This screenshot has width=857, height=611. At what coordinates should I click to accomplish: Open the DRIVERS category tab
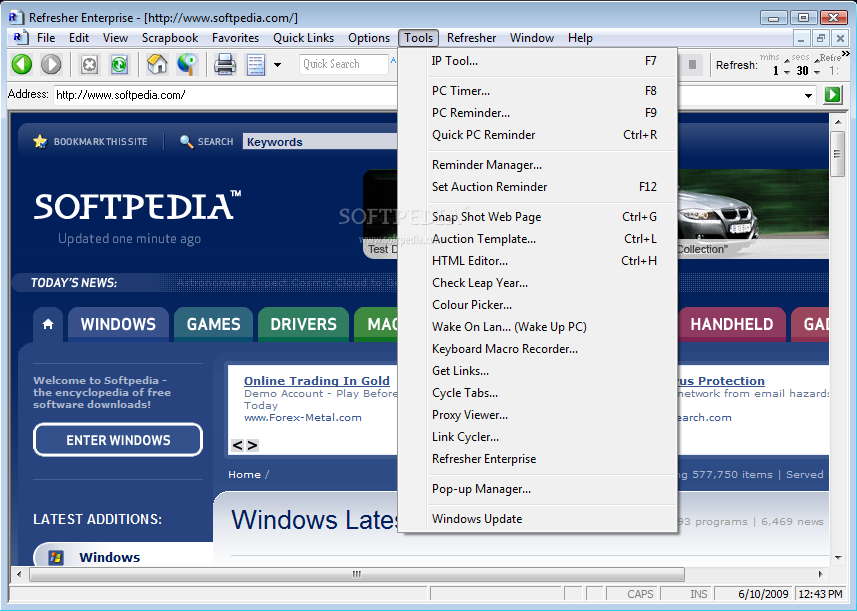303,324
